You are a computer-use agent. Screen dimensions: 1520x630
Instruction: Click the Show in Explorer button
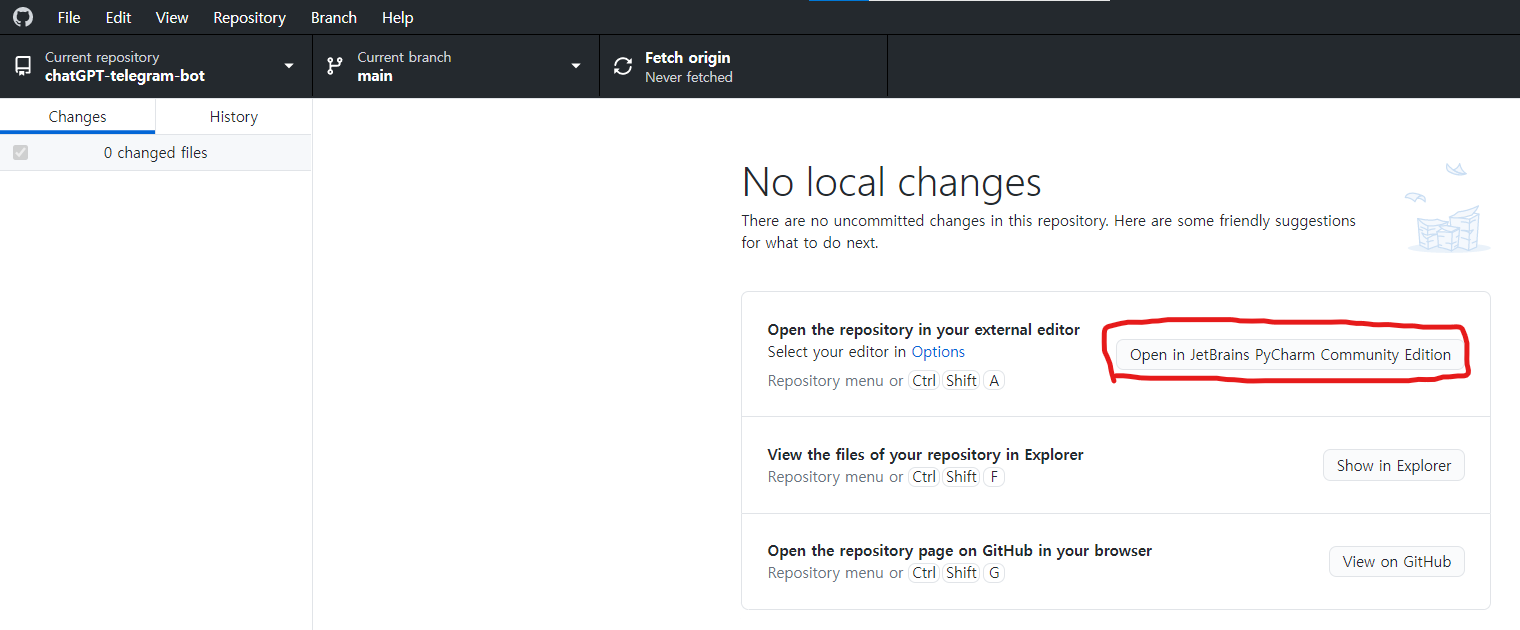point(1394,466)
